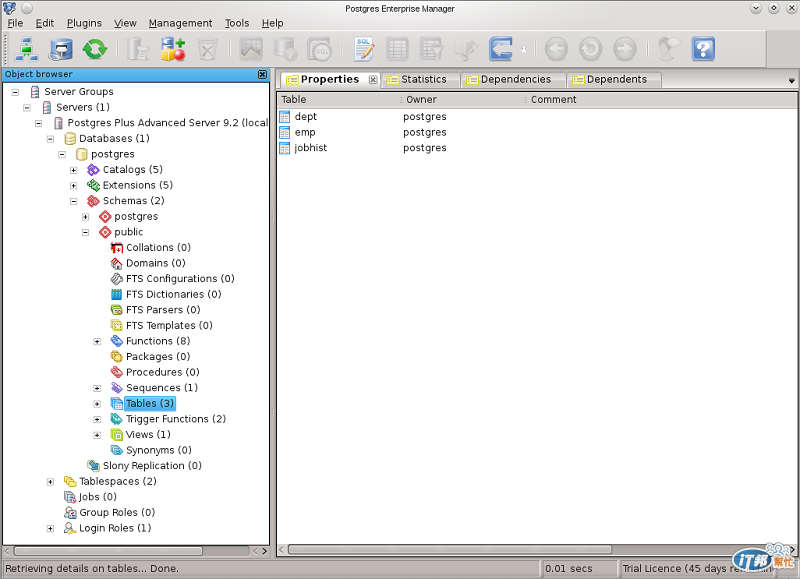Create a new object with the plus blocks icon

172,49
